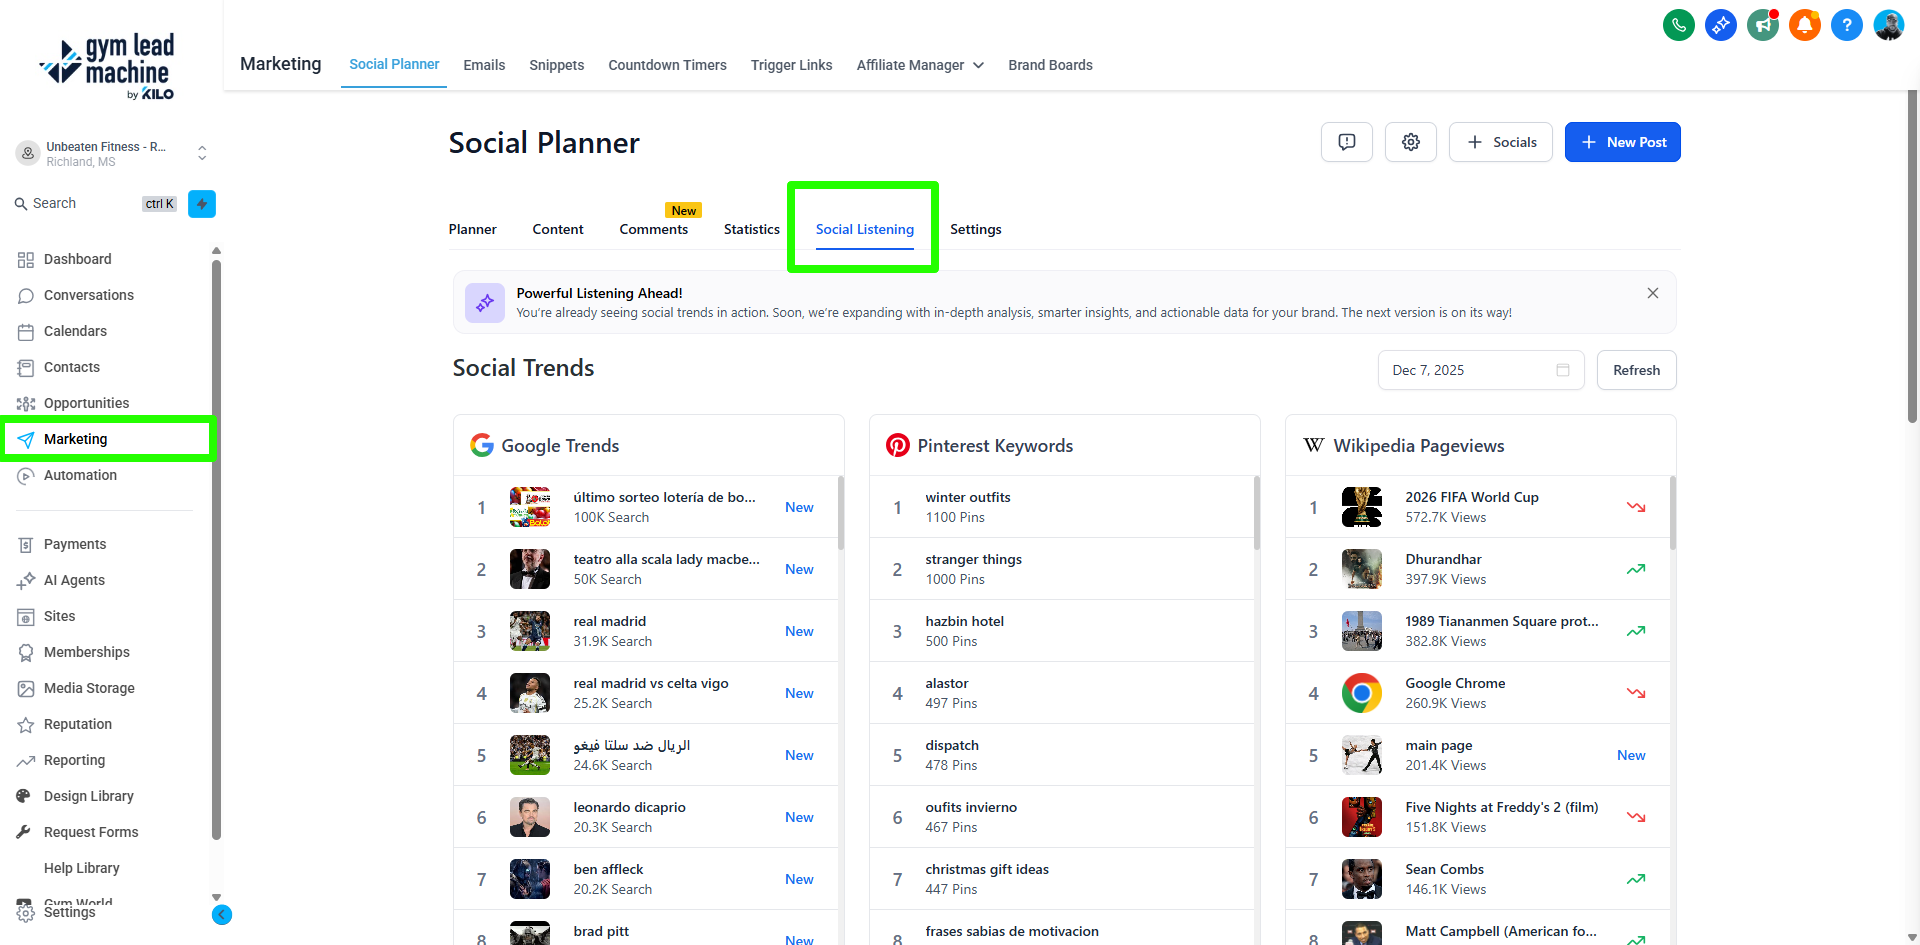Open Help Library link in sidebar
The height and width of the screenshot is (945, 1920).
pos(82,868)
